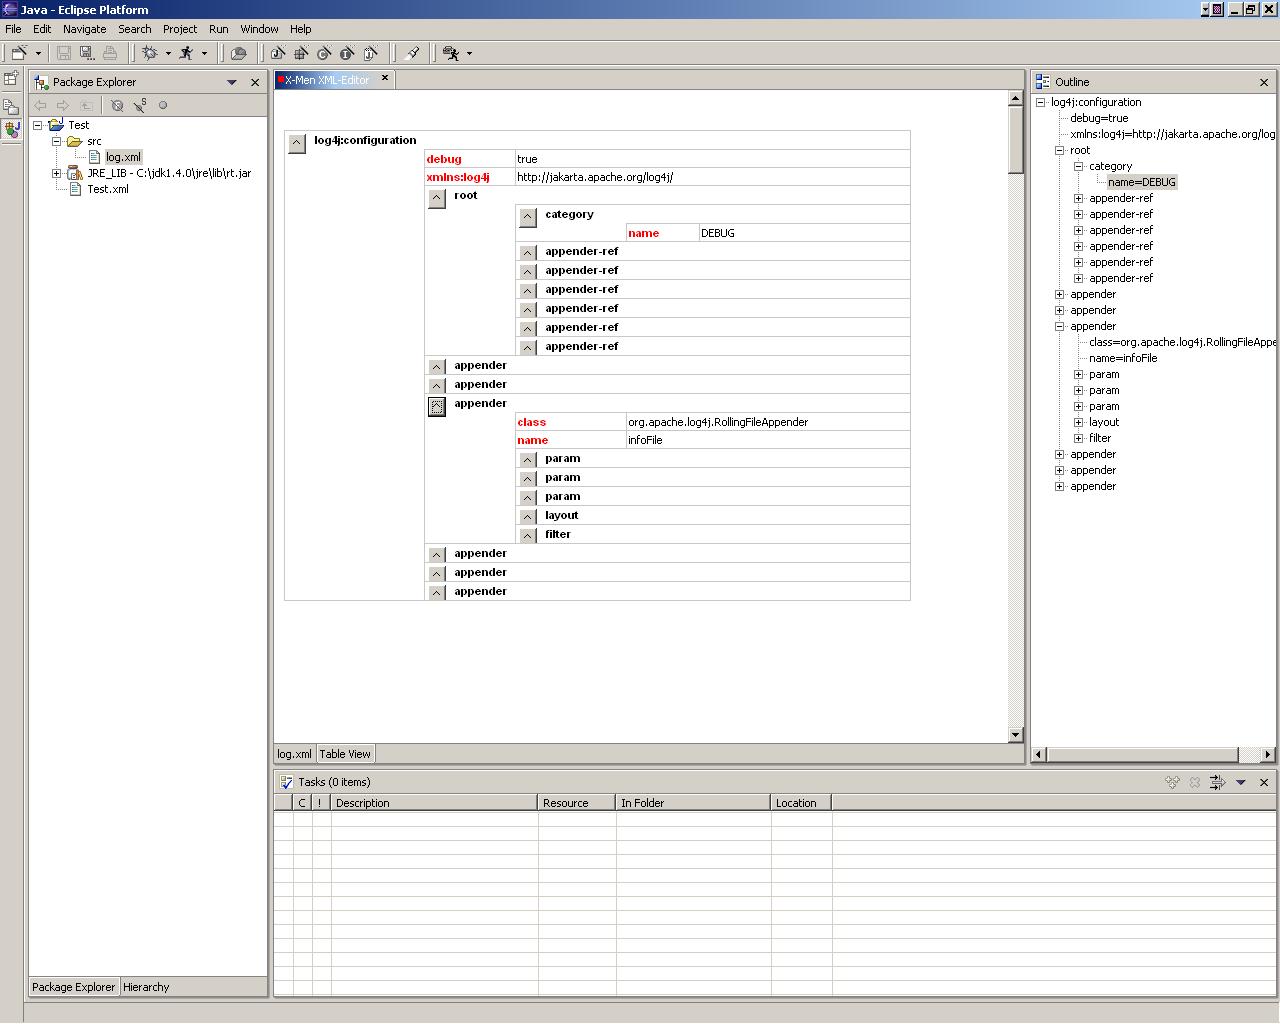1280x1024 pixels.
Task: Switch to the Hierarchy tab
Action: click(x=146, y=987)
